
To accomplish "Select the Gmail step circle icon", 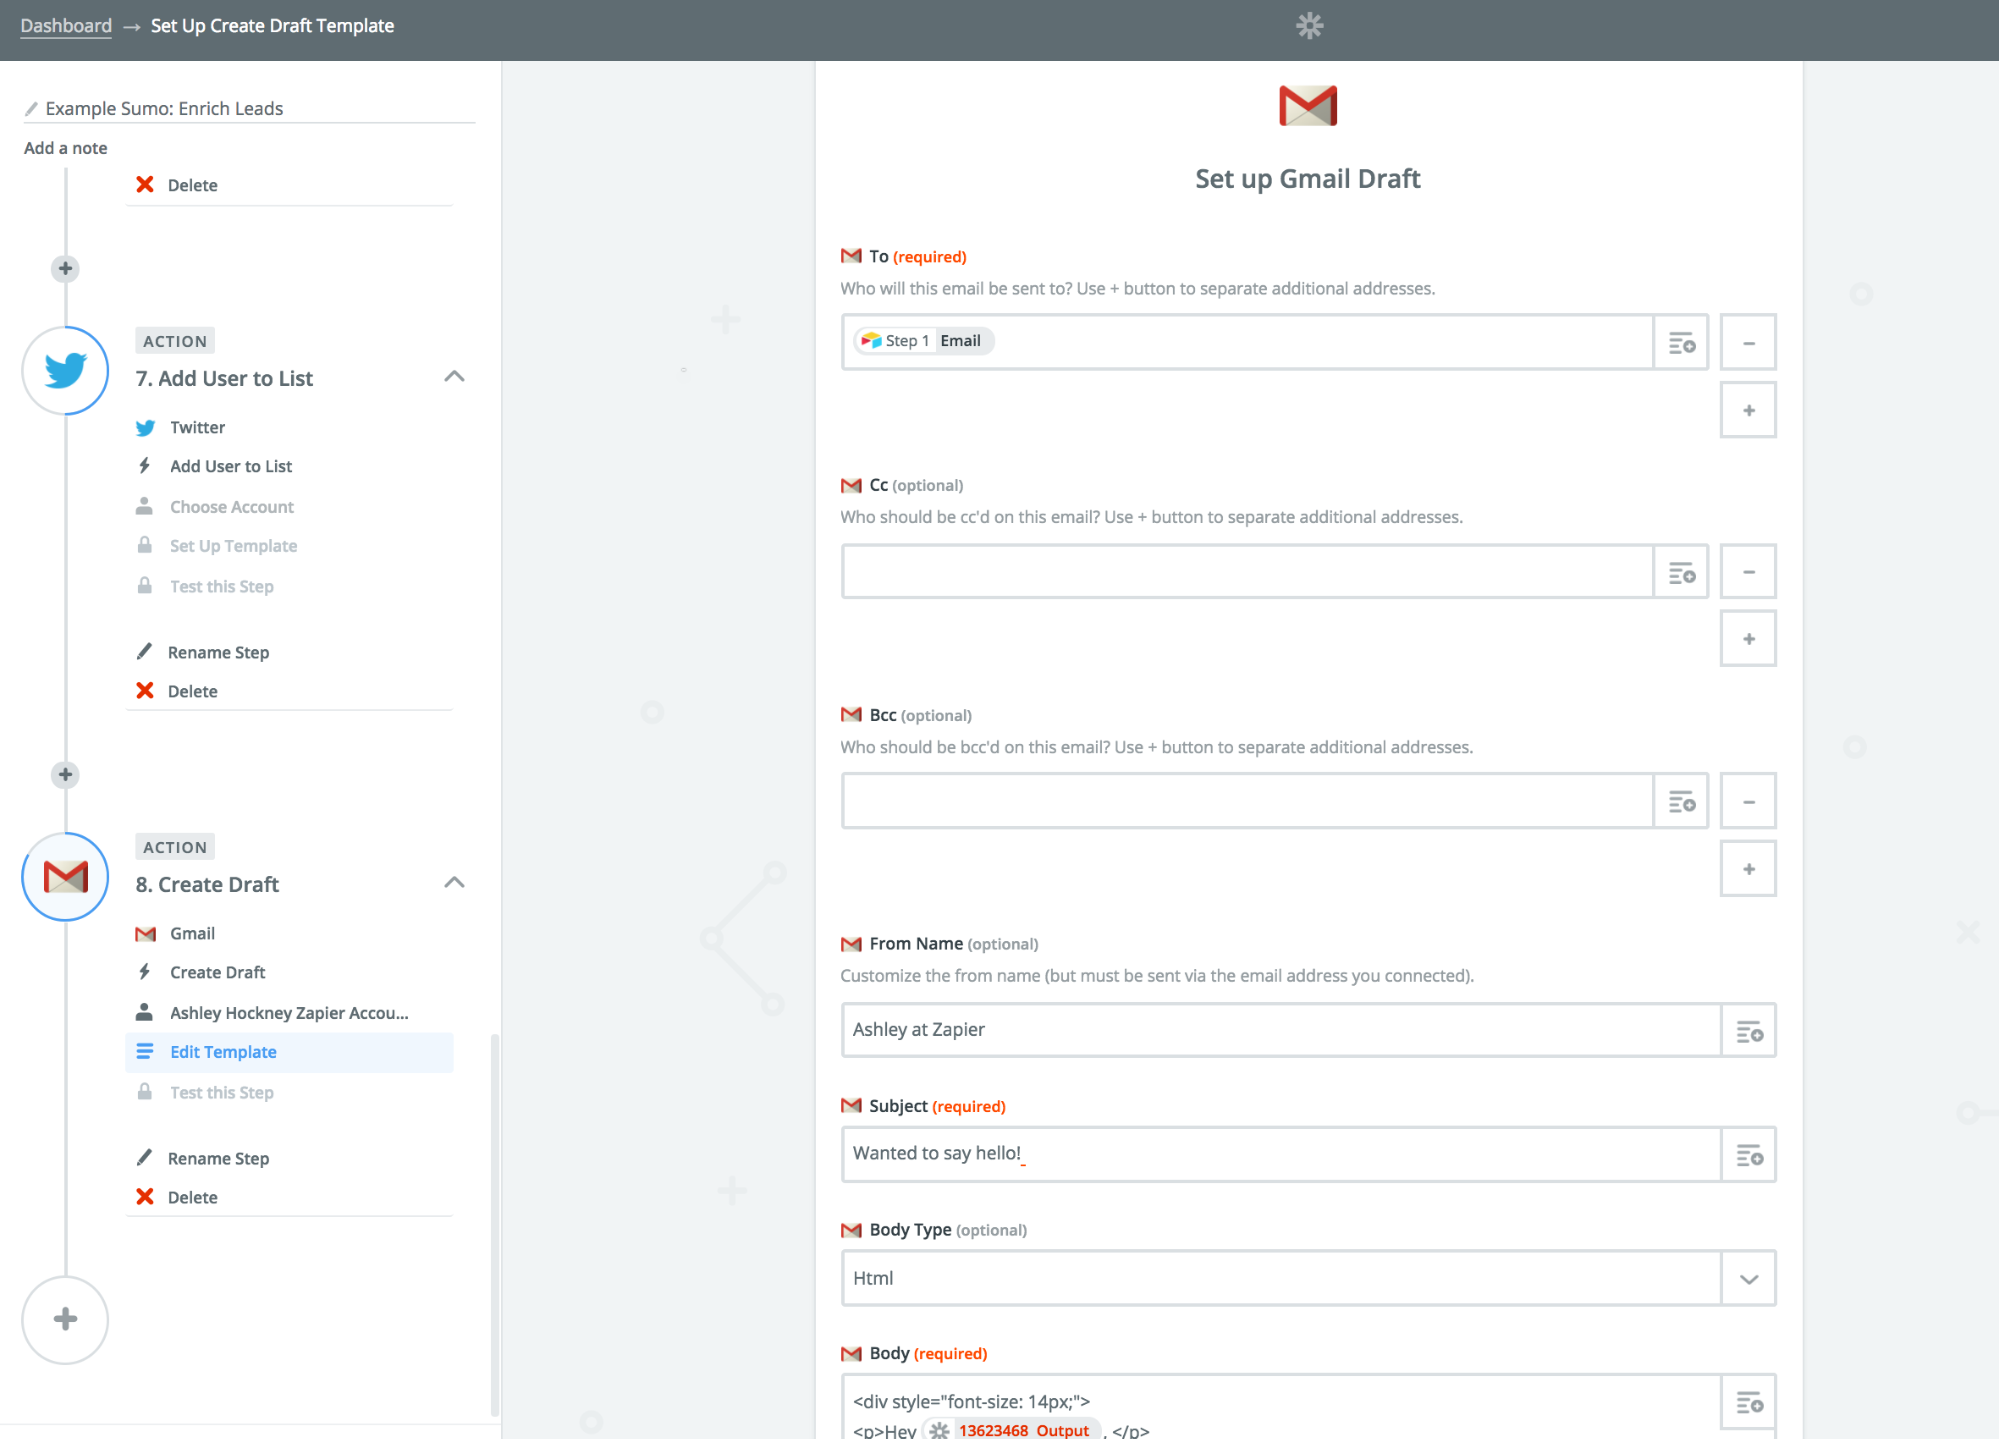I will tap(65, 877).
